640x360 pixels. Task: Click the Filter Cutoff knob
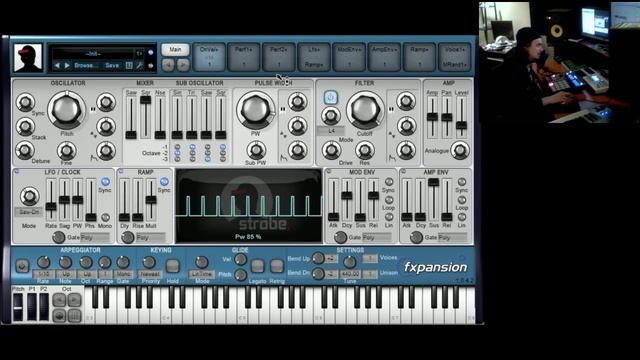tap(365, 109)
